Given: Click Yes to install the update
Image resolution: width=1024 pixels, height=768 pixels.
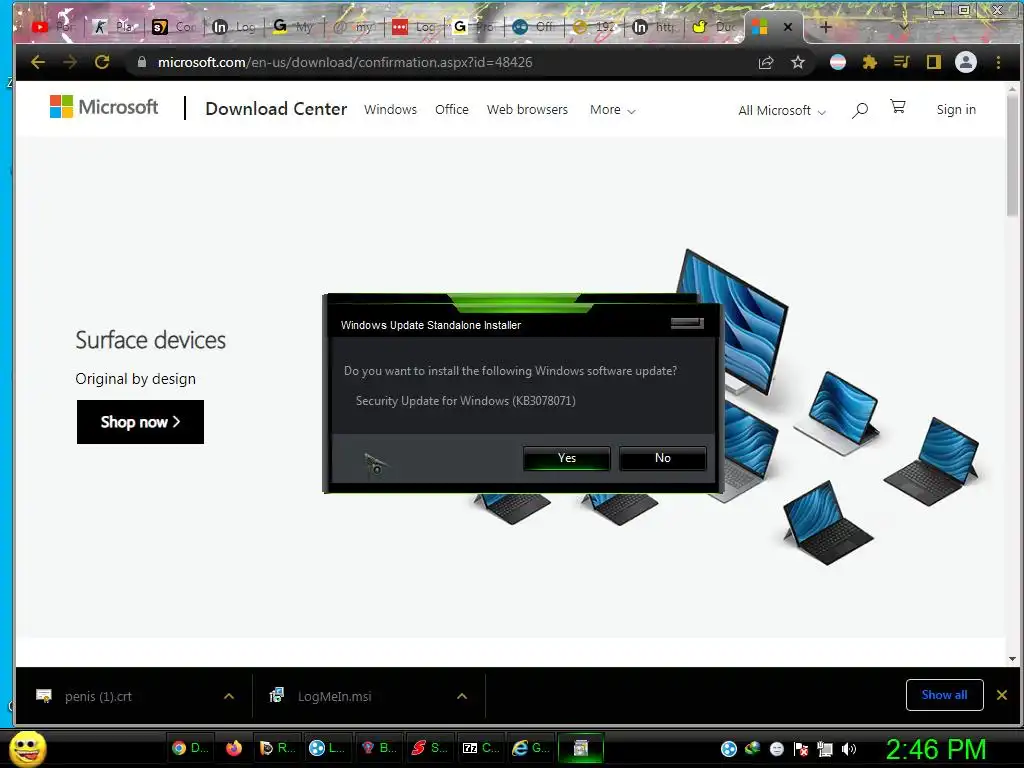Looking at the screenshot, I should [x=567, y=458].
